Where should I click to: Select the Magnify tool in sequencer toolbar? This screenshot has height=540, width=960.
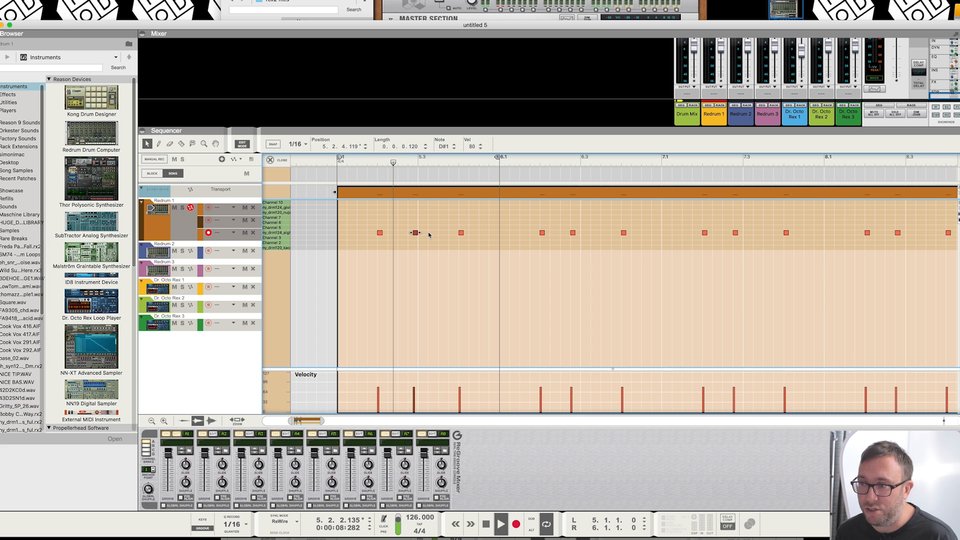204,144
